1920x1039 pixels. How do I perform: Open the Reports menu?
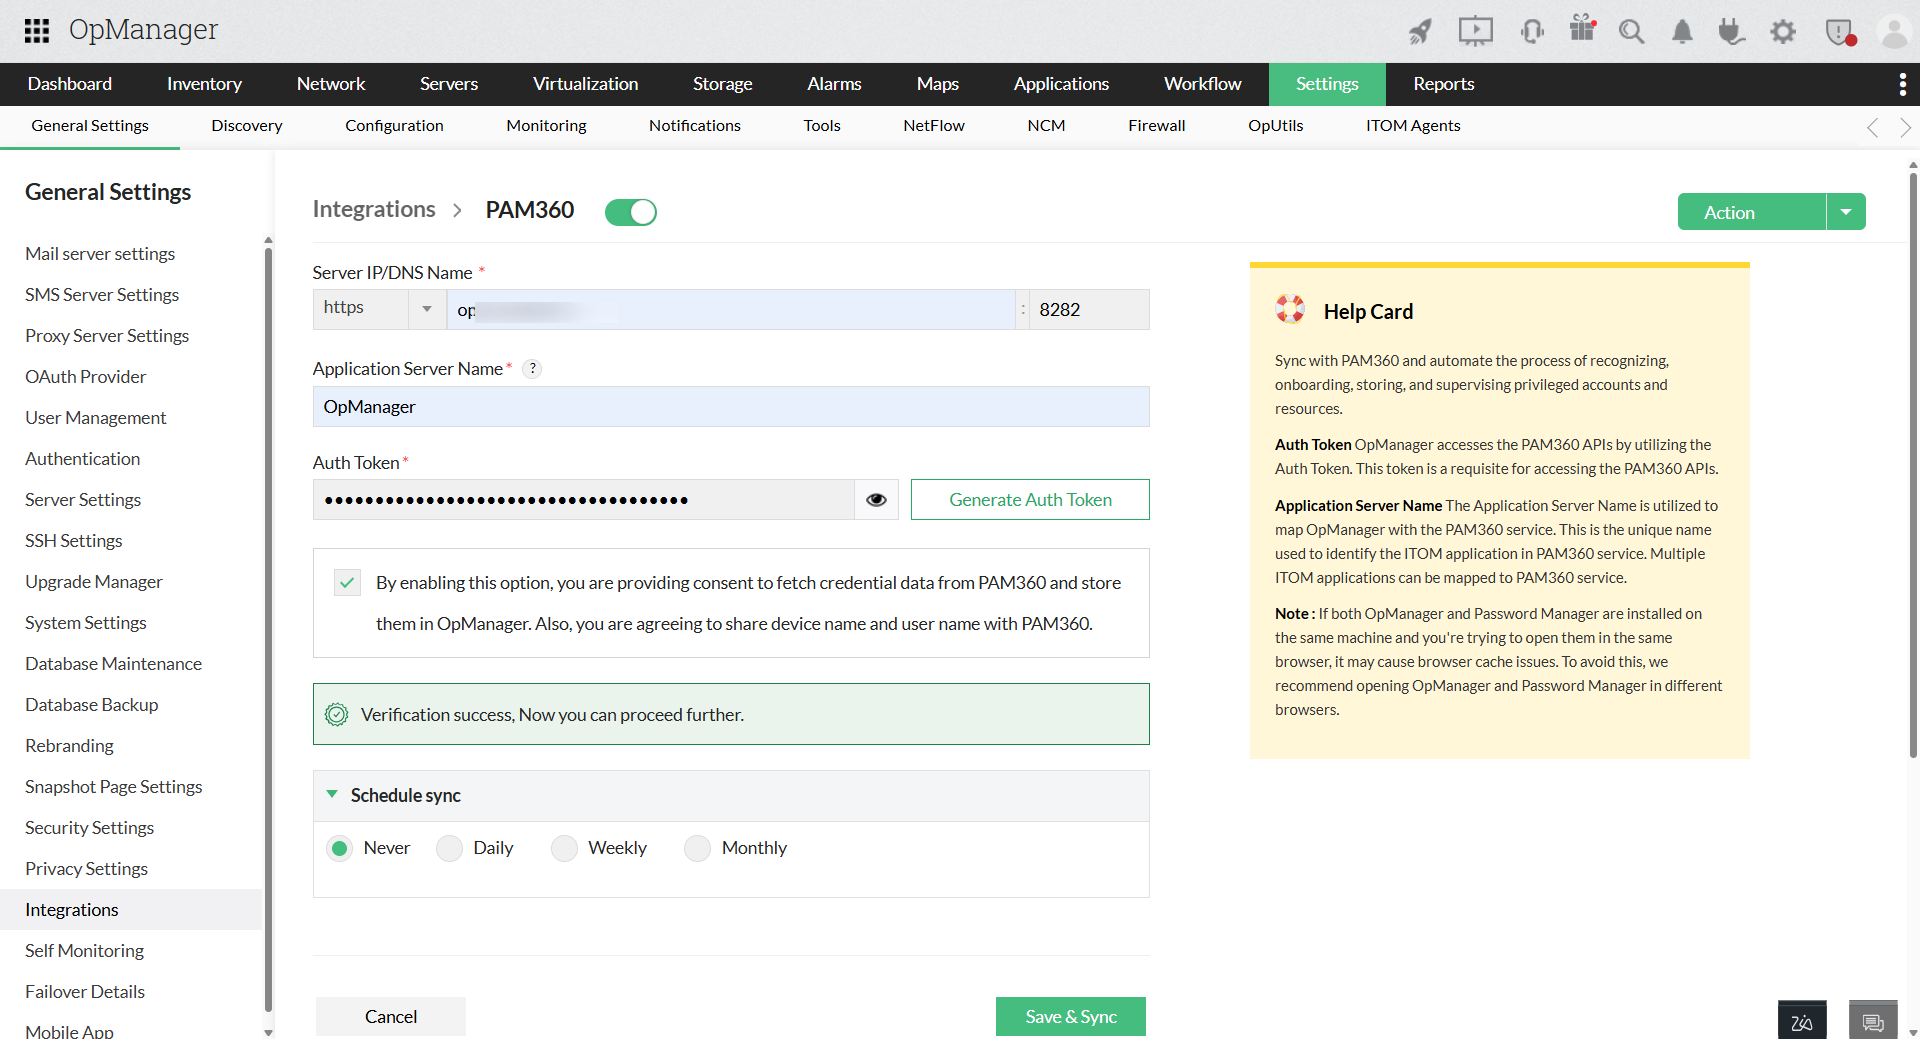[1443, 84]
